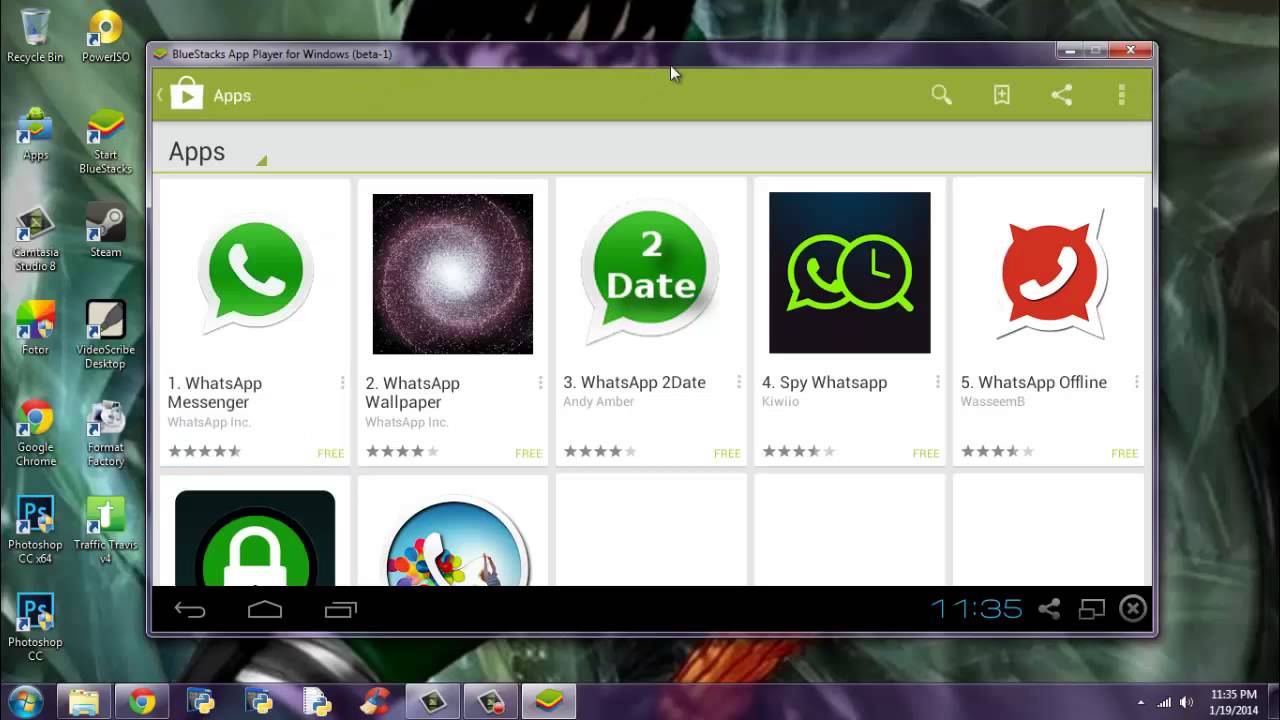
Task: Click the circled X icon in BlueStacks bottom bar
Action: (x=1133, y=609)
